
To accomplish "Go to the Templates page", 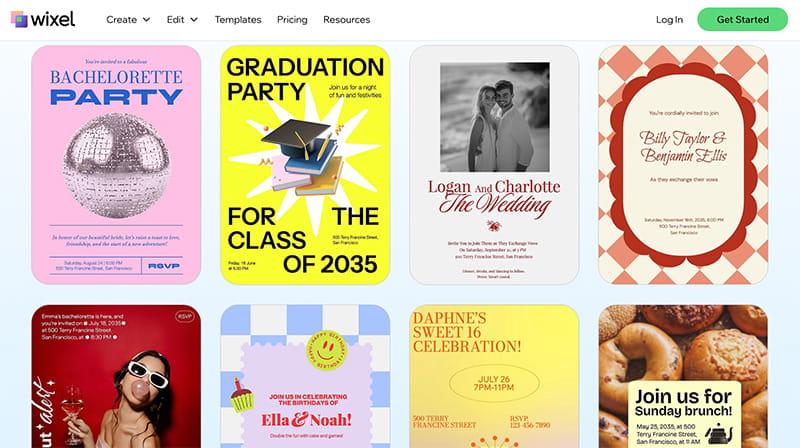I will click(238, 19).
